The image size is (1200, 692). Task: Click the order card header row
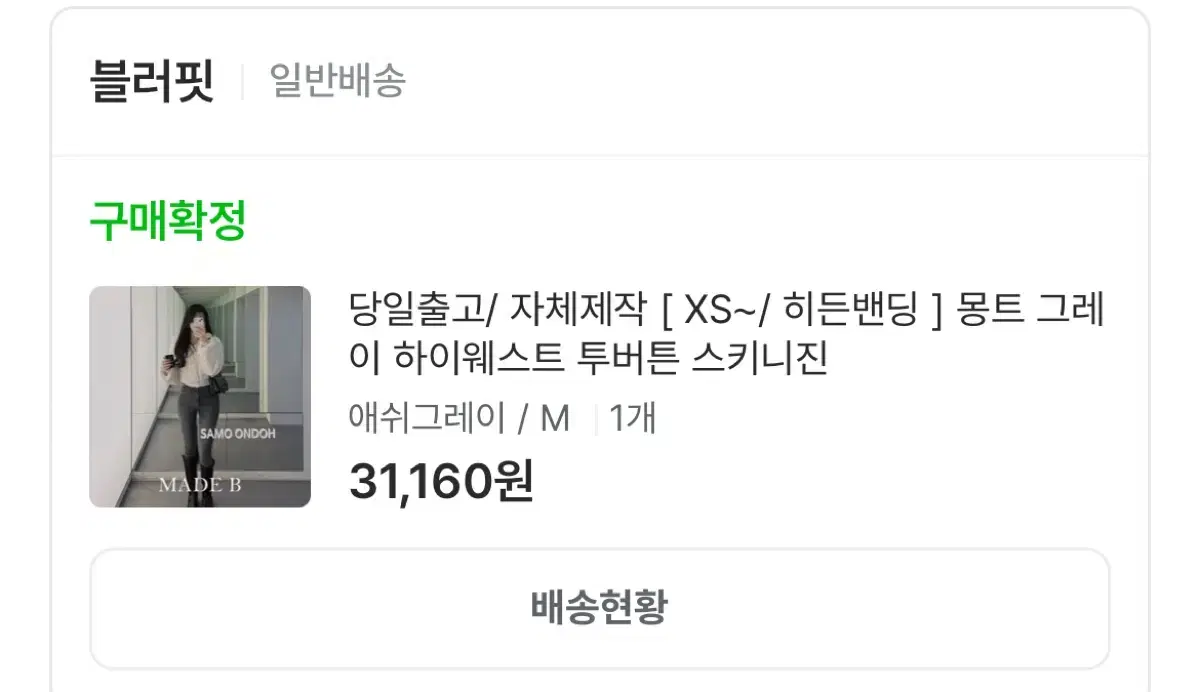(x=600, y=82)
